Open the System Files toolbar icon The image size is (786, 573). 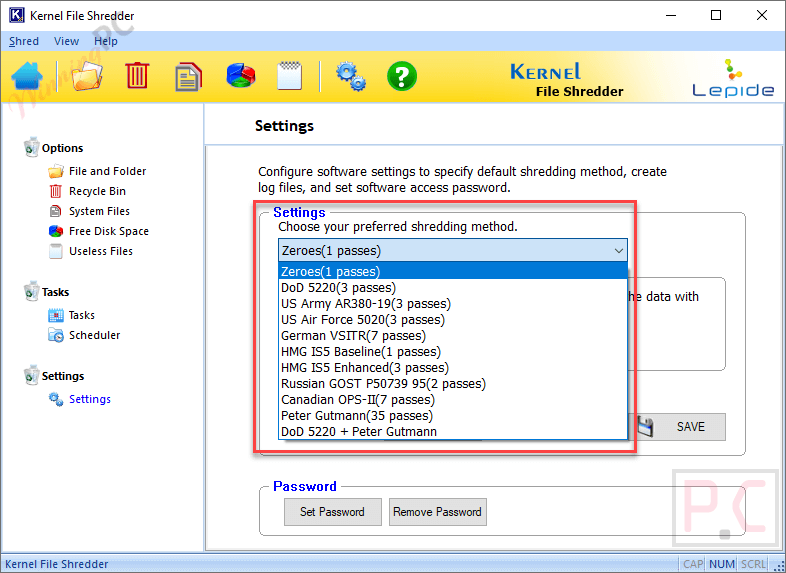click(188, 77)
